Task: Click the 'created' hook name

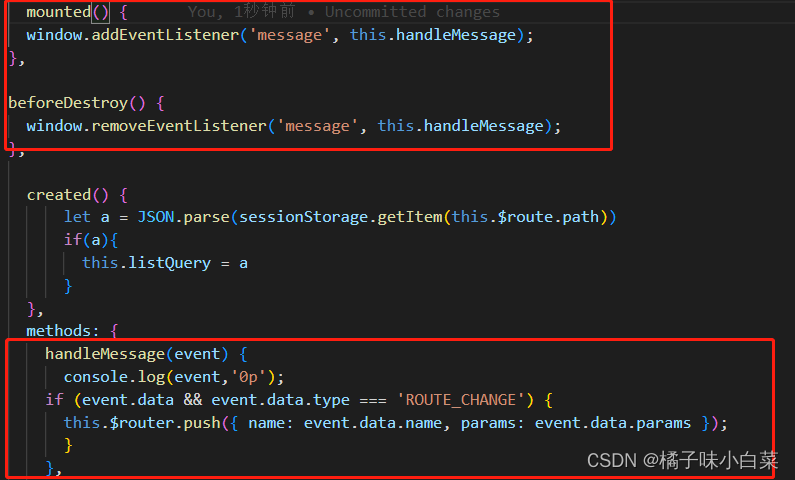Action: (59, 195)
